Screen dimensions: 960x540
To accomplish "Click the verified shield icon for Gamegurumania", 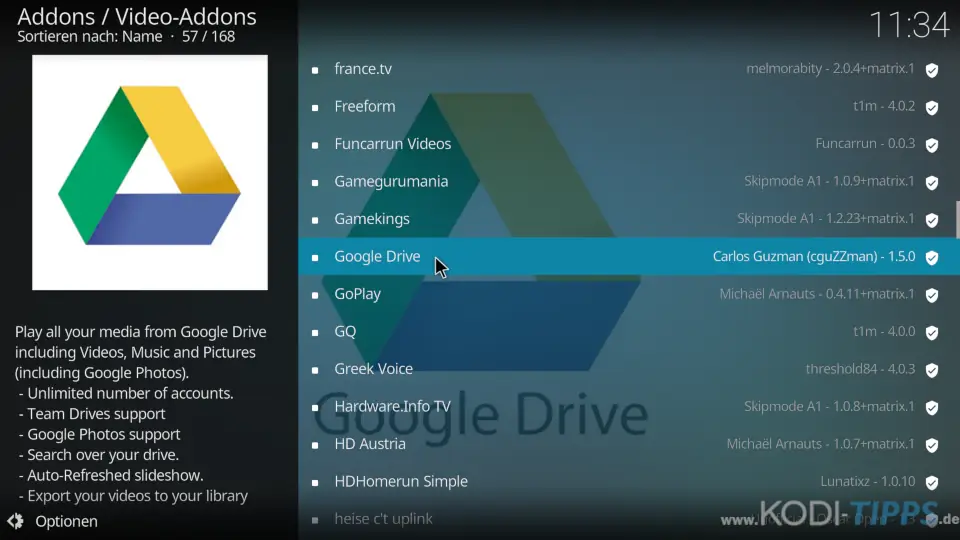I will pyautogui.click(x=932, y=182).
